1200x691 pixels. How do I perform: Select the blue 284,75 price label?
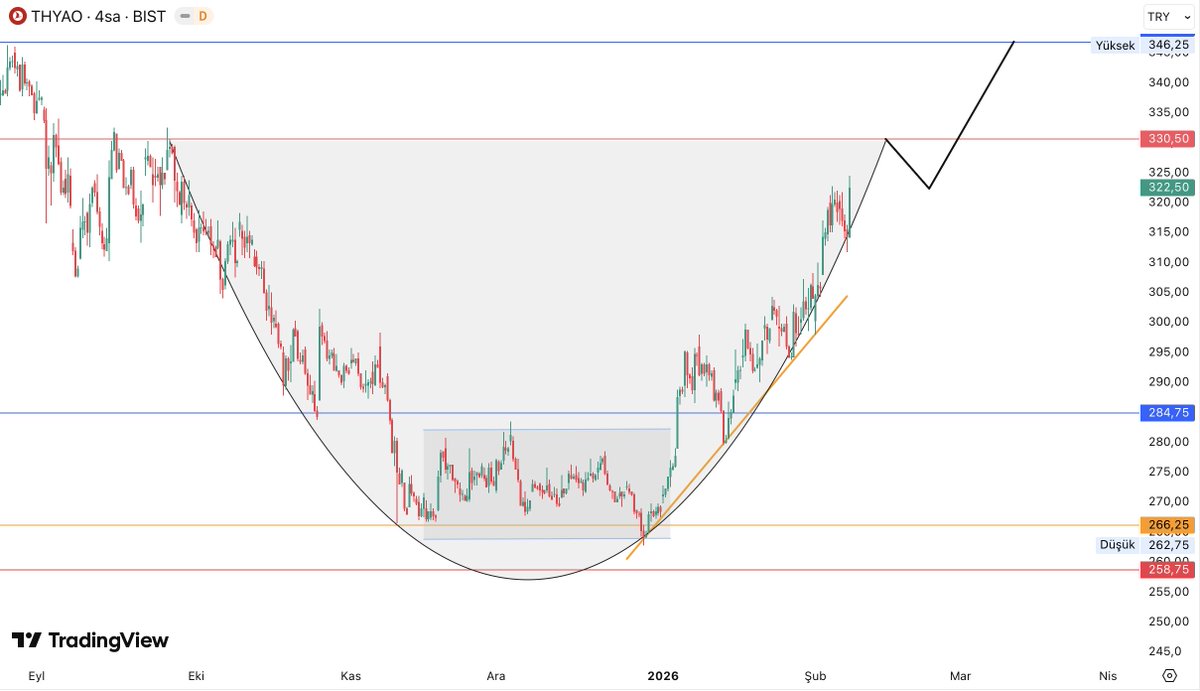(1168, 413)
